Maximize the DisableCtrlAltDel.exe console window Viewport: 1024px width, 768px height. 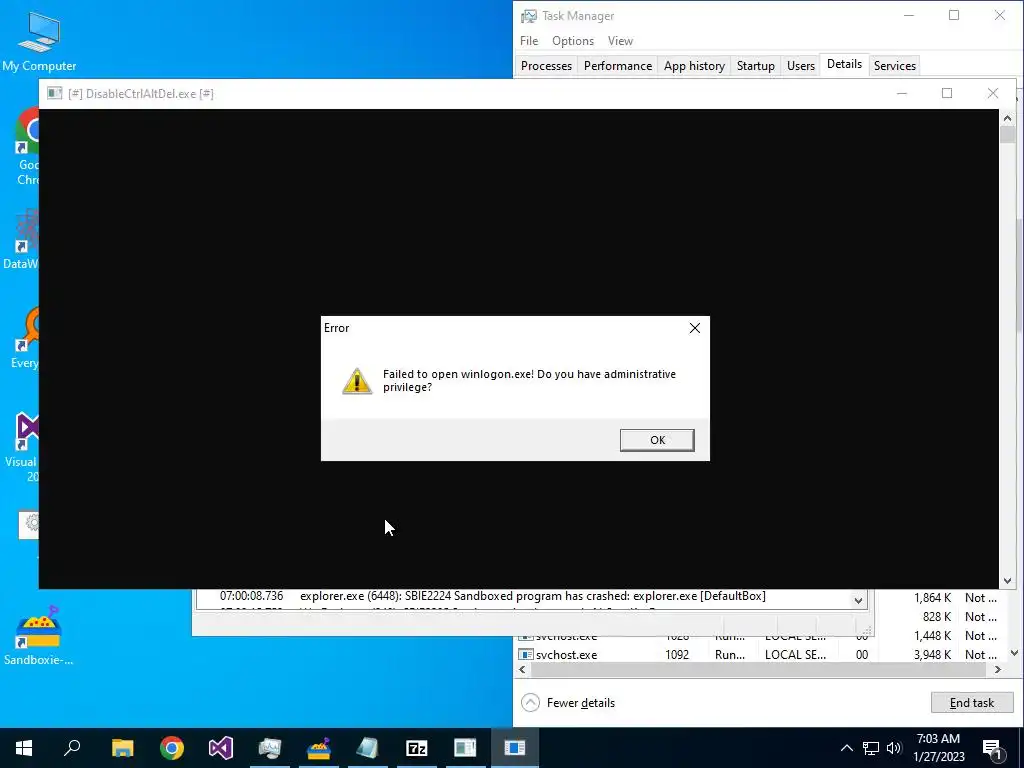coord(947,93)
